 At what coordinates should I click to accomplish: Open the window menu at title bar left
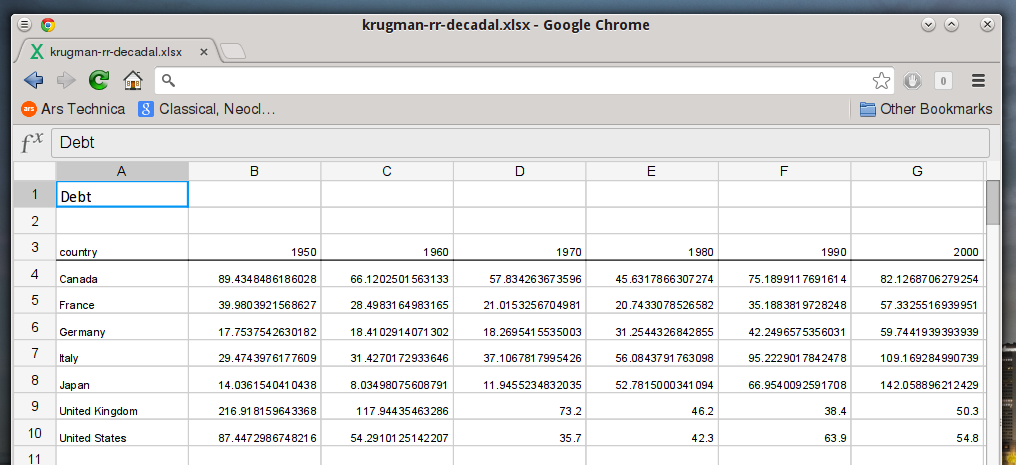click(24, 25)
